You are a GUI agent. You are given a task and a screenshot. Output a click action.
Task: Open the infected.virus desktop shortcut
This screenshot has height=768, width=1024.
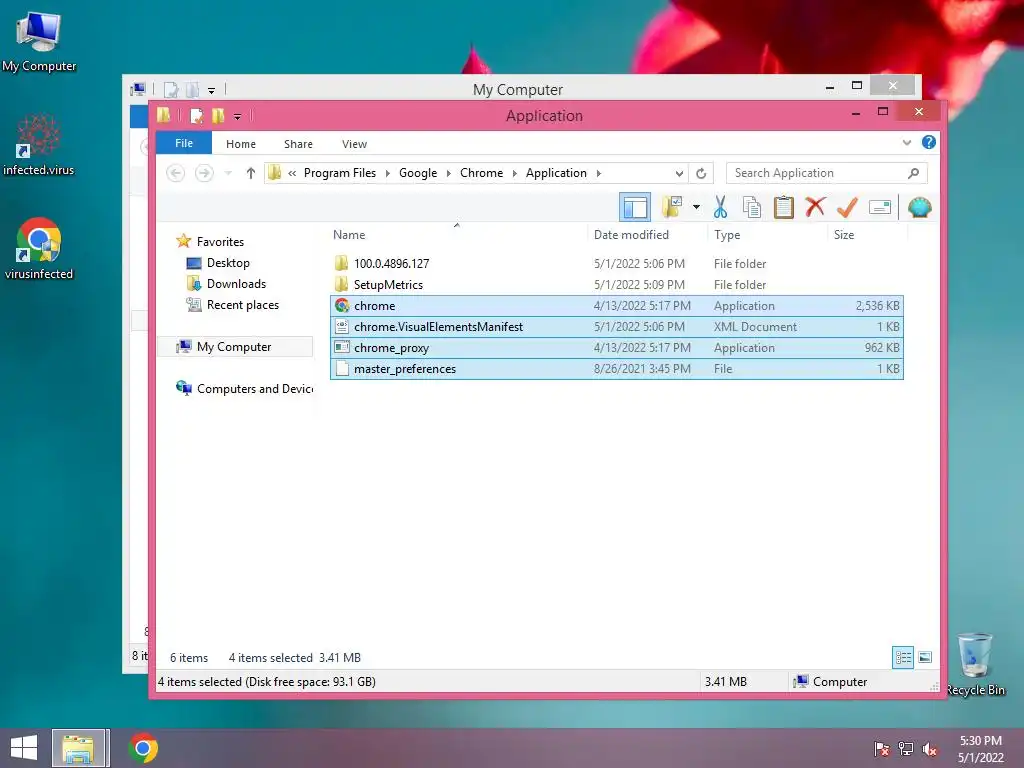pyautogui.click(x=39, y=145)
